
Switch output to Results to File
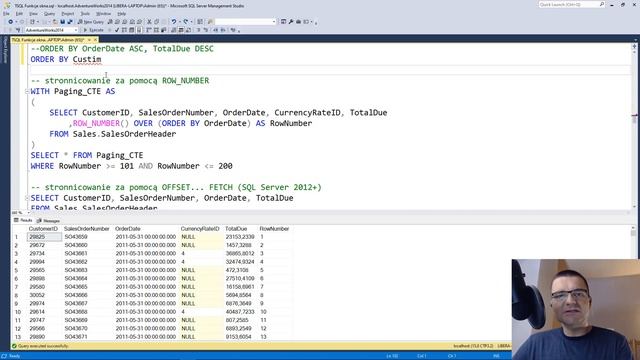188,30
